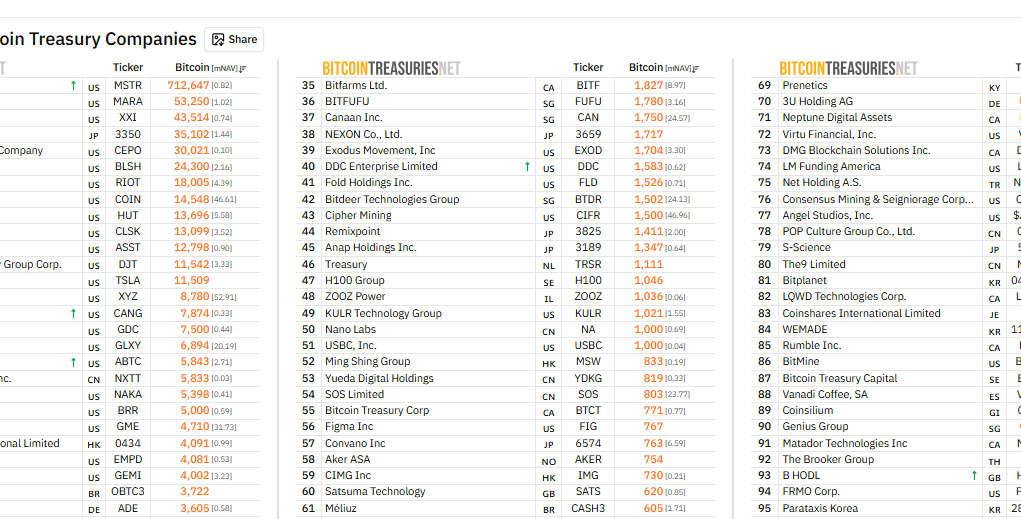
Task: Click the sort icon in second Bitcoin header
Action: (x=698, y=68)
